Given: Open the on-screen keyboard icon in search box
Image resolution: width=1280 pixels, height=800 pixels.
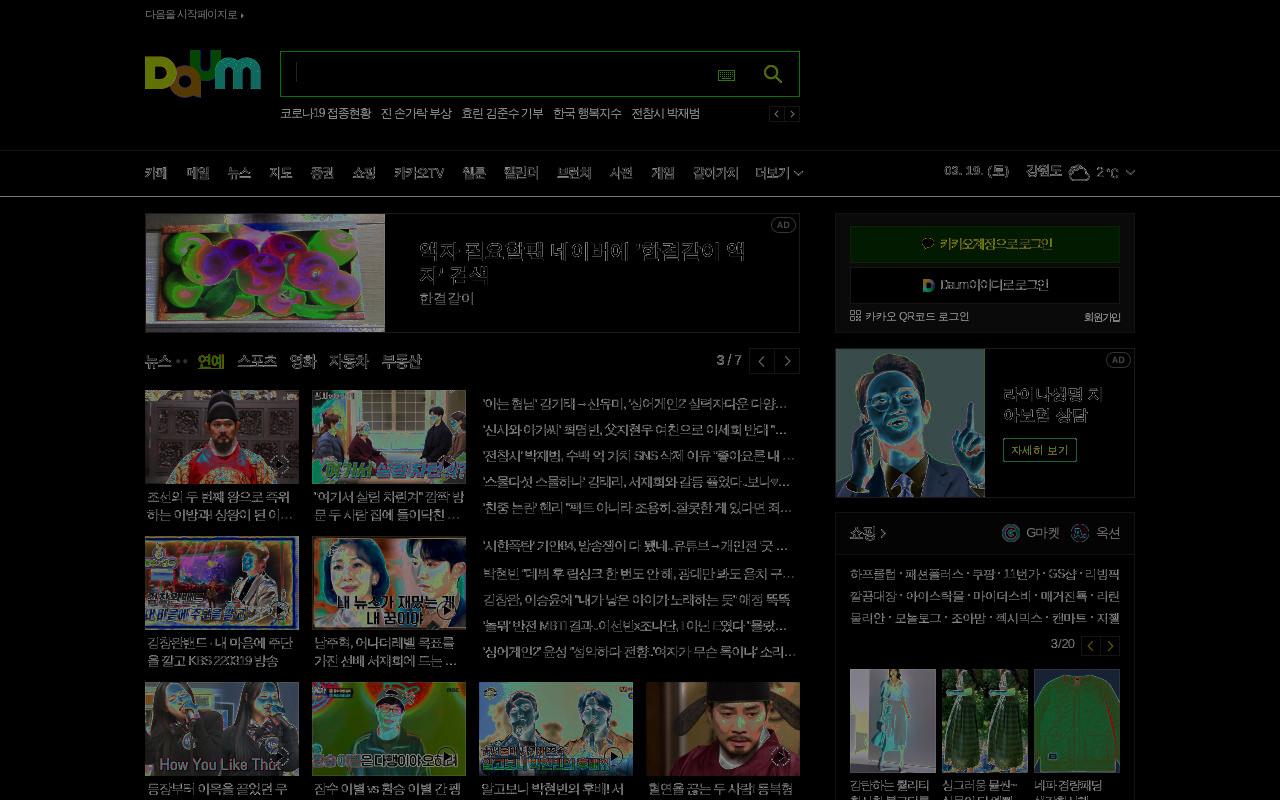Looking at the screenshot, I should [x=727, y=75].
